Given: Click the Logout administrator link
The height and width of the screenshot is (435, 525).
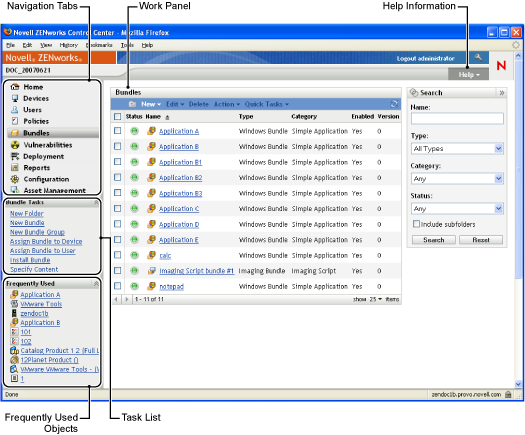Looking at the screenshot, I should (x=425, y=58).
